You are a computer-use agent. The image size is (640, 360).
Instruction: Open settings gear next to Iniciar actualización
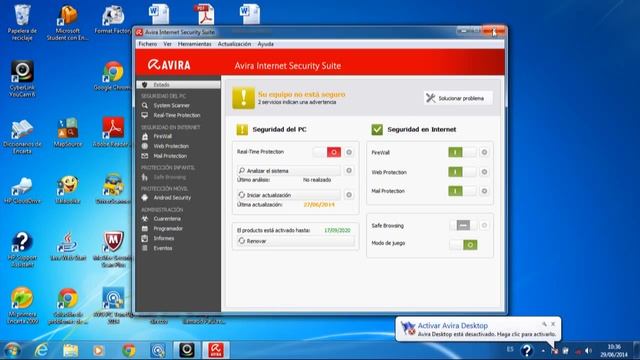(349, 195)
